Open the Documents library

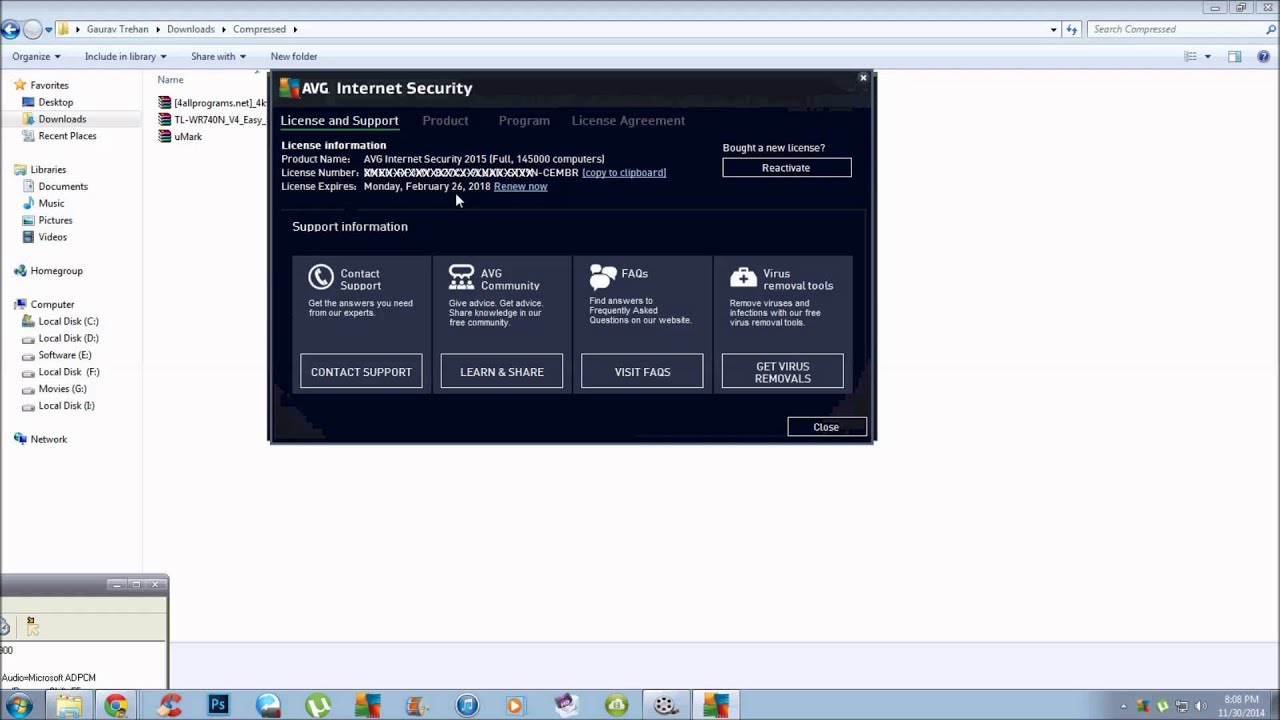coord(63,187)
